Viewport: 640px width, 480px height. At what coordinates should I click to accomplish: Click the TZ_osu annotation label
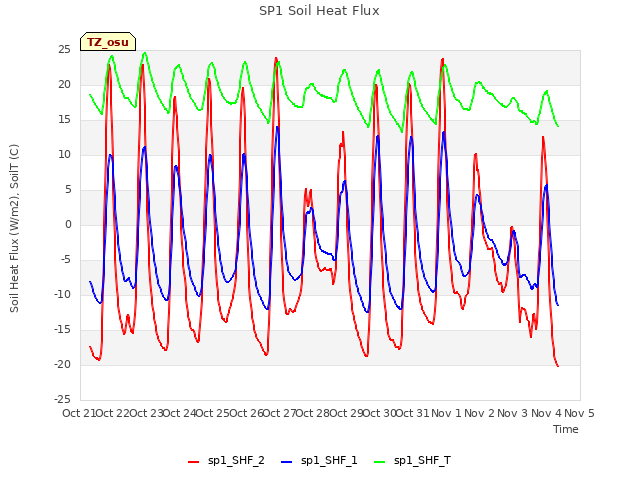coord(108,42)
